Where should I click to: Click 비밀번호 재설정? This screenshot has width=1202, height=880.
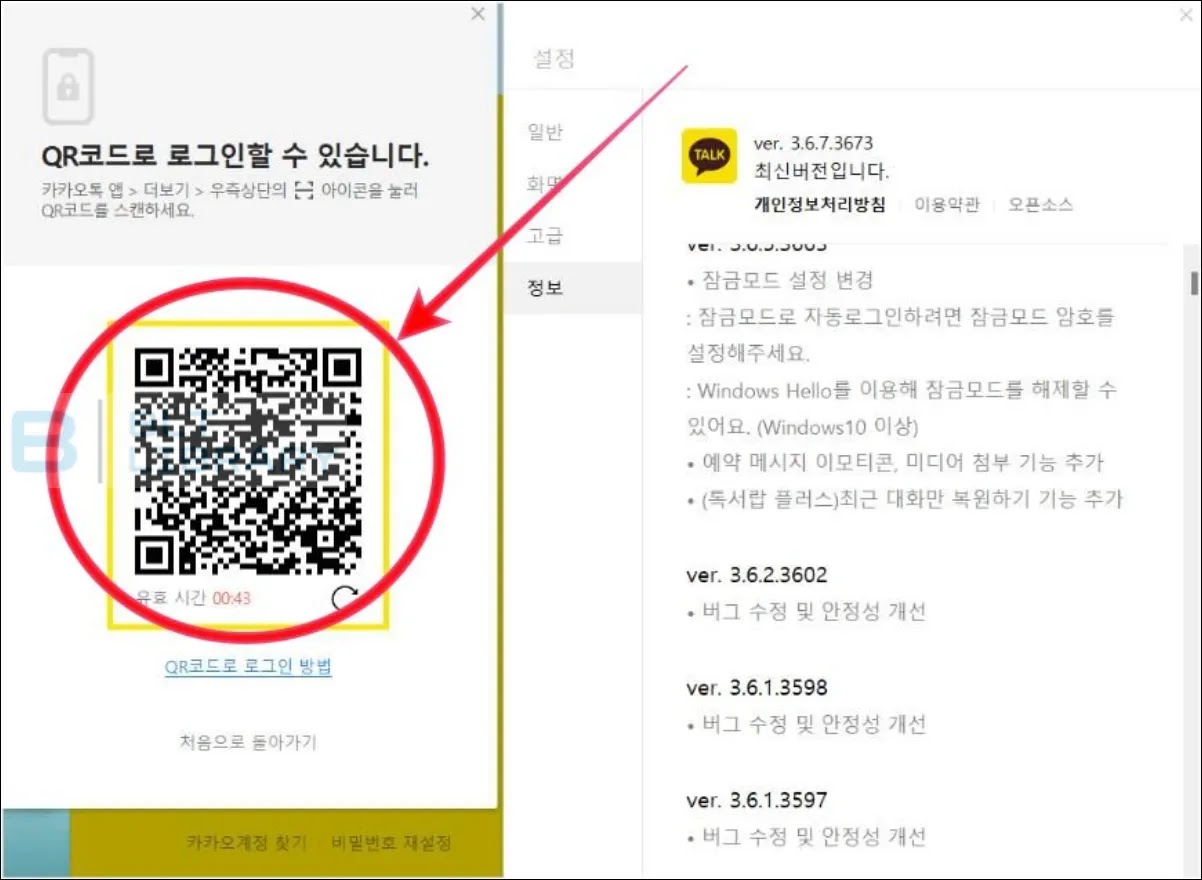pyautogui.click(x=392, y=843)
